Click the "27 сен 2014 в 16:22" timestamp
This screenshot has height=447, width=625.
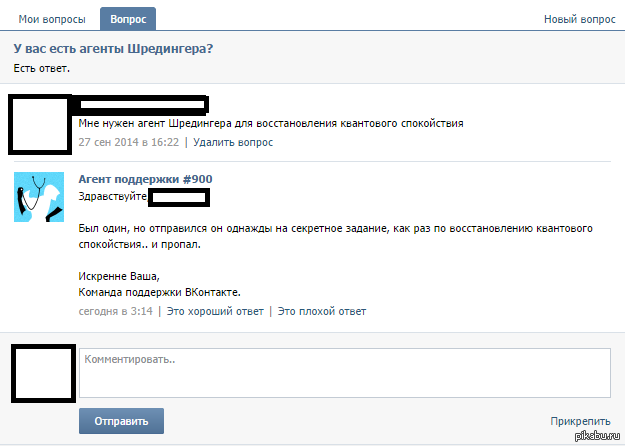(128, 143)
